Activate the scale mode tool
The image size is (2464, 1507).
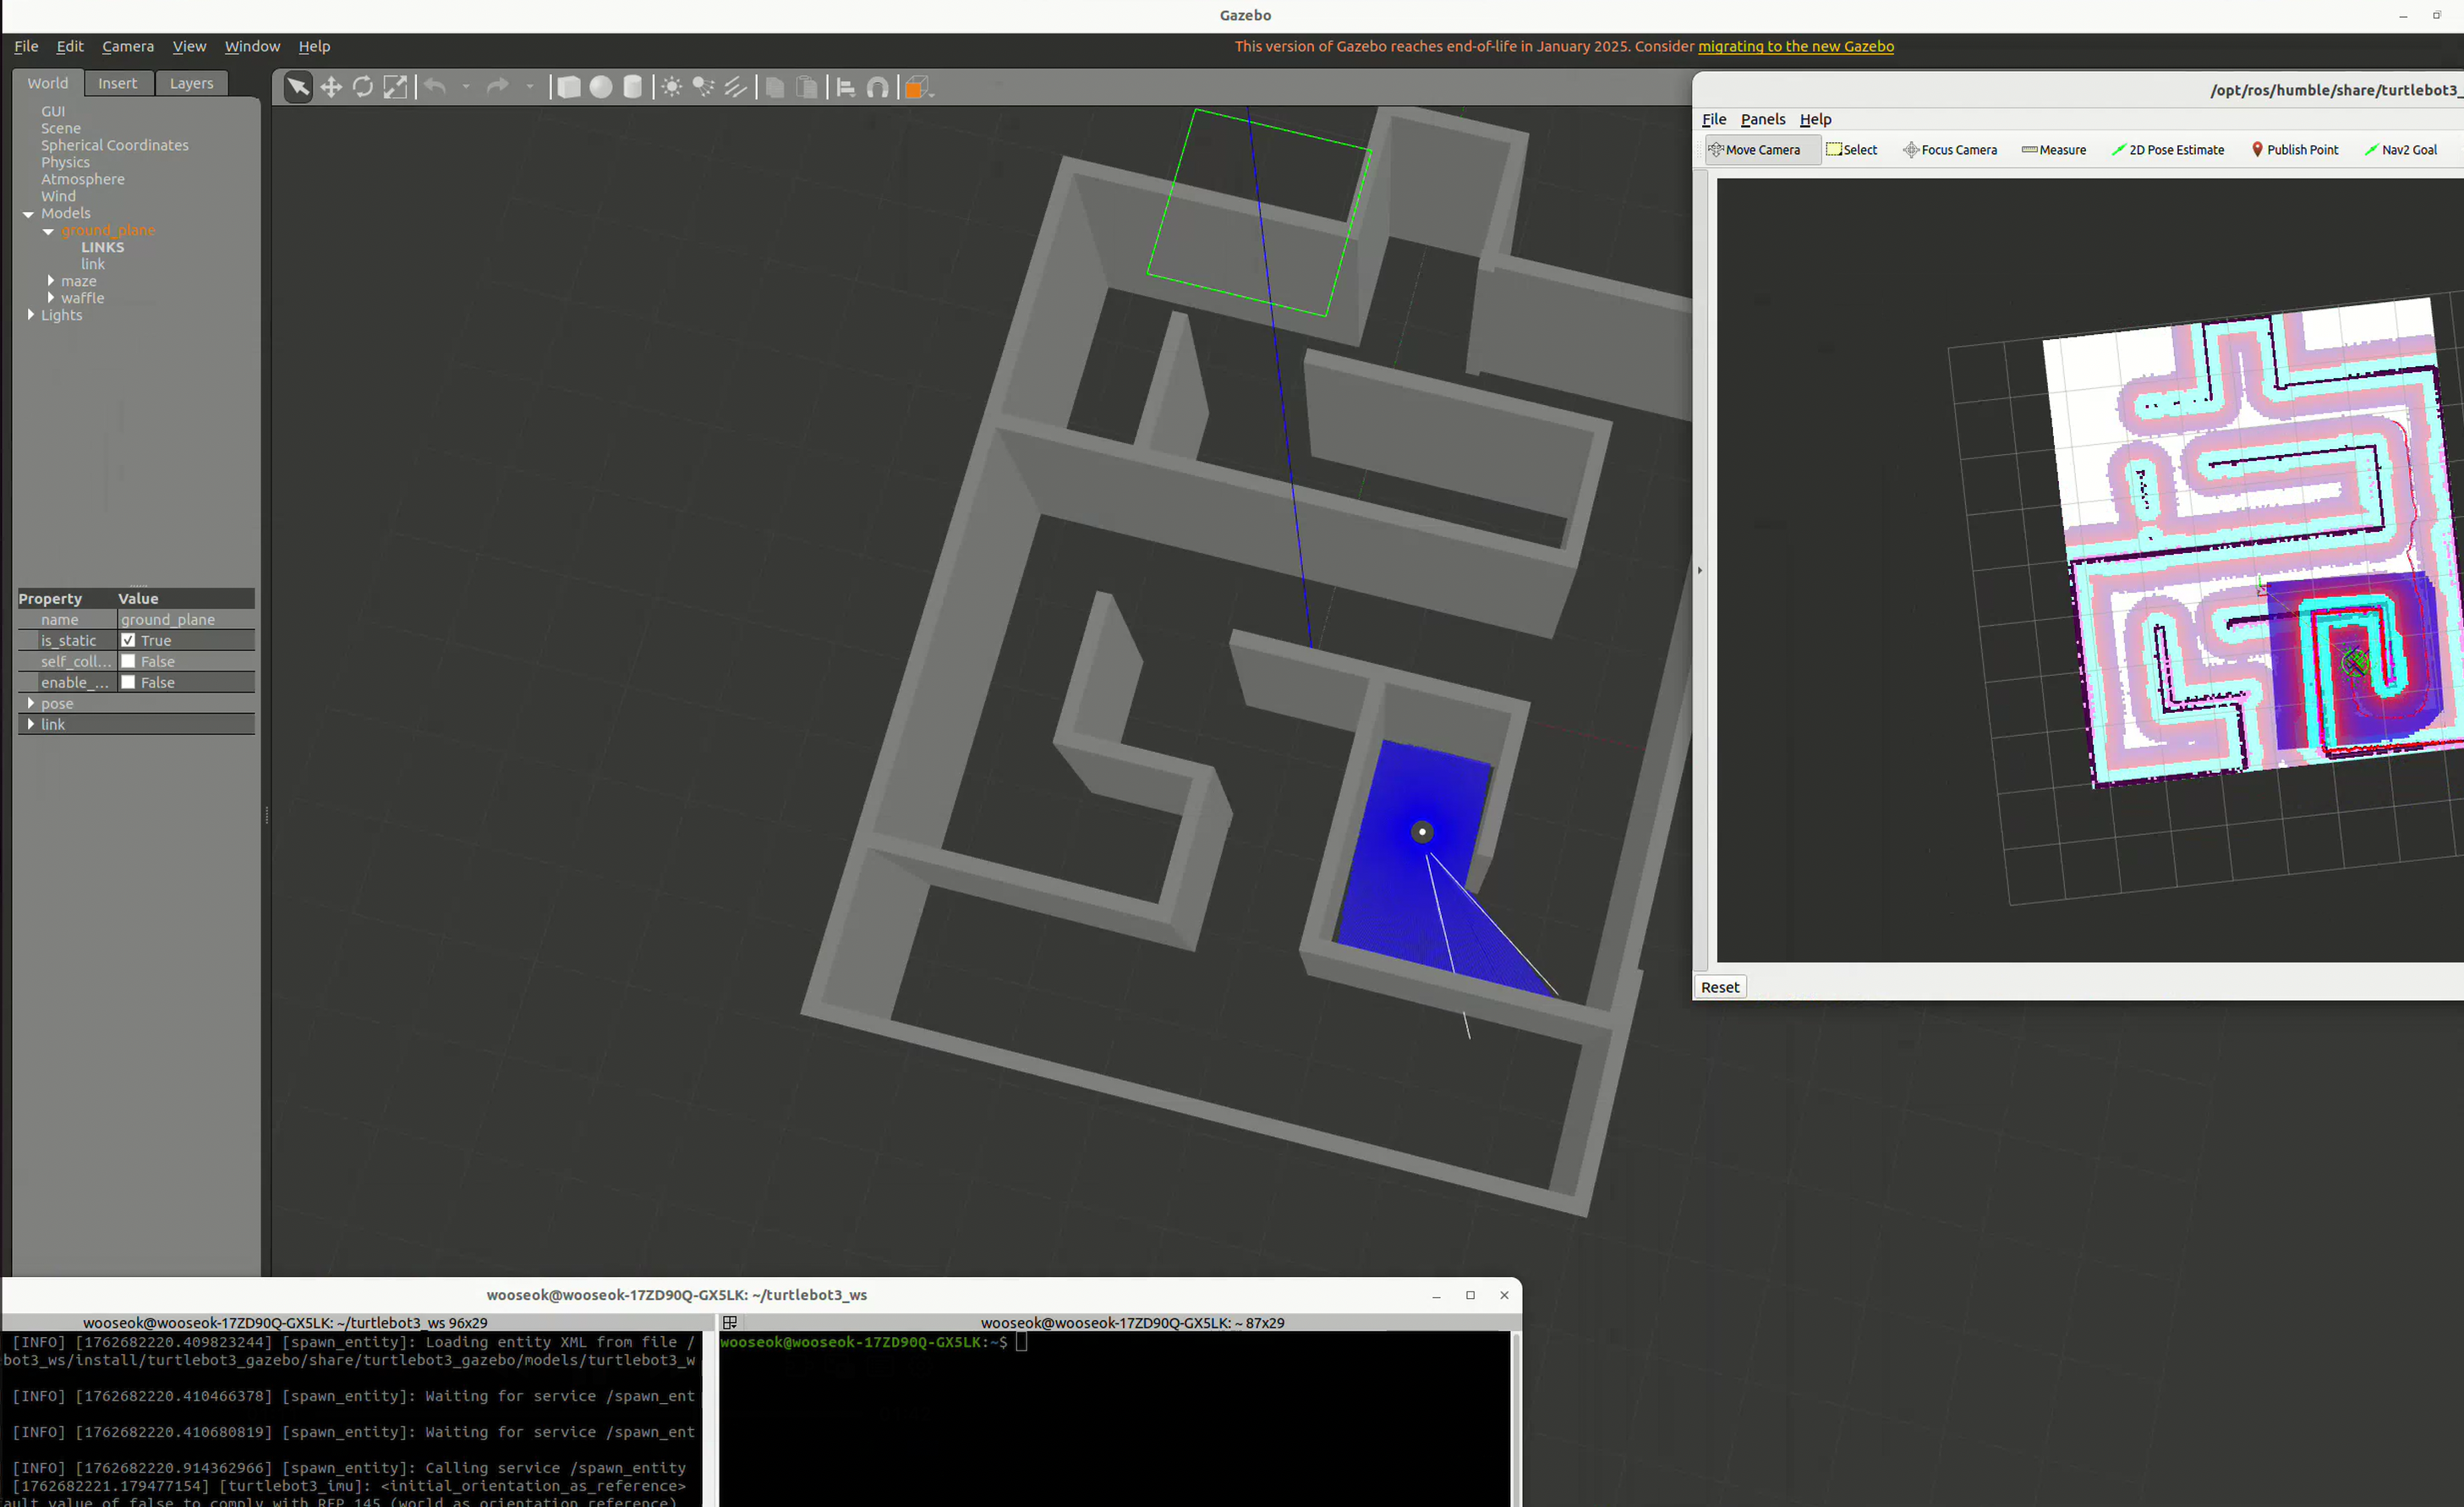pos(395,87)
